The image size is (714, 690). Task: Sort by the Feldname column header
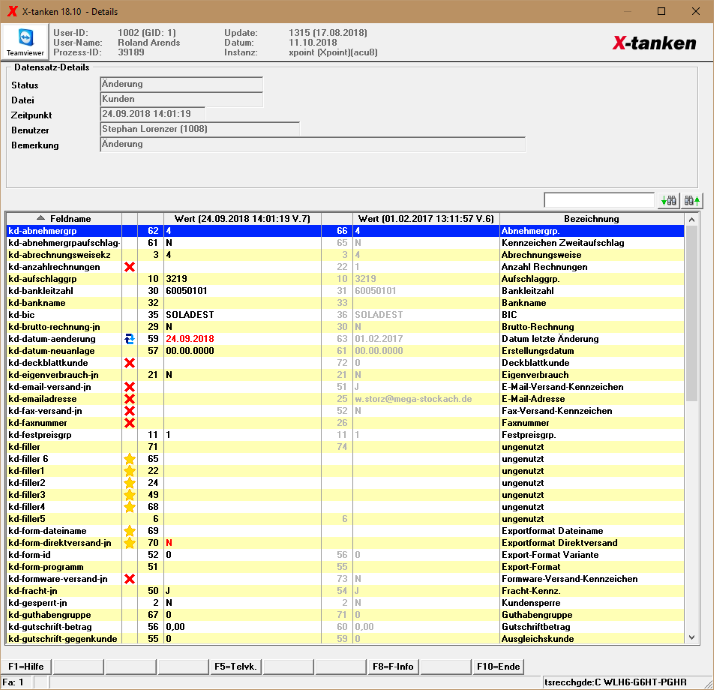tap(64, 219)
